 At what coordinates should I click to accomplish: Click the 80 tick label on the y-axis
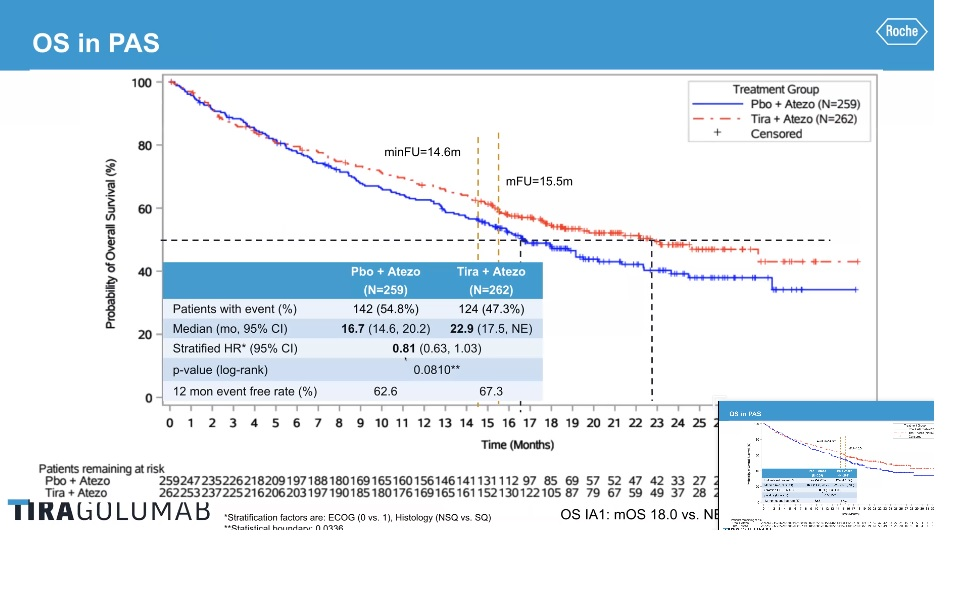(144, 146)
